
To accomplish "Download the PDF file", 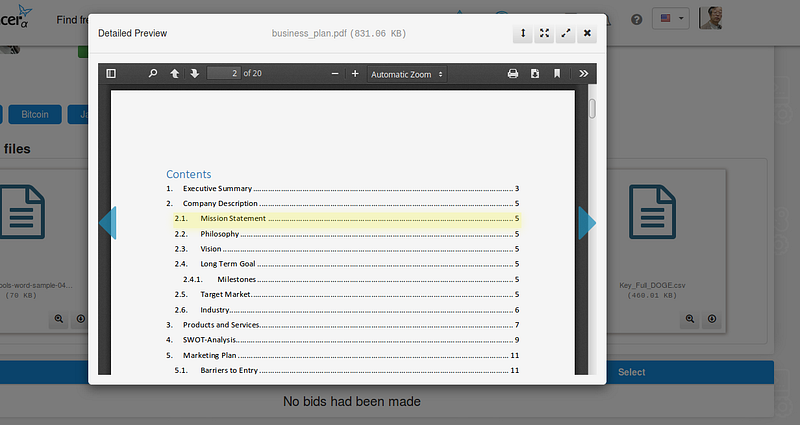I will point(535,73).
